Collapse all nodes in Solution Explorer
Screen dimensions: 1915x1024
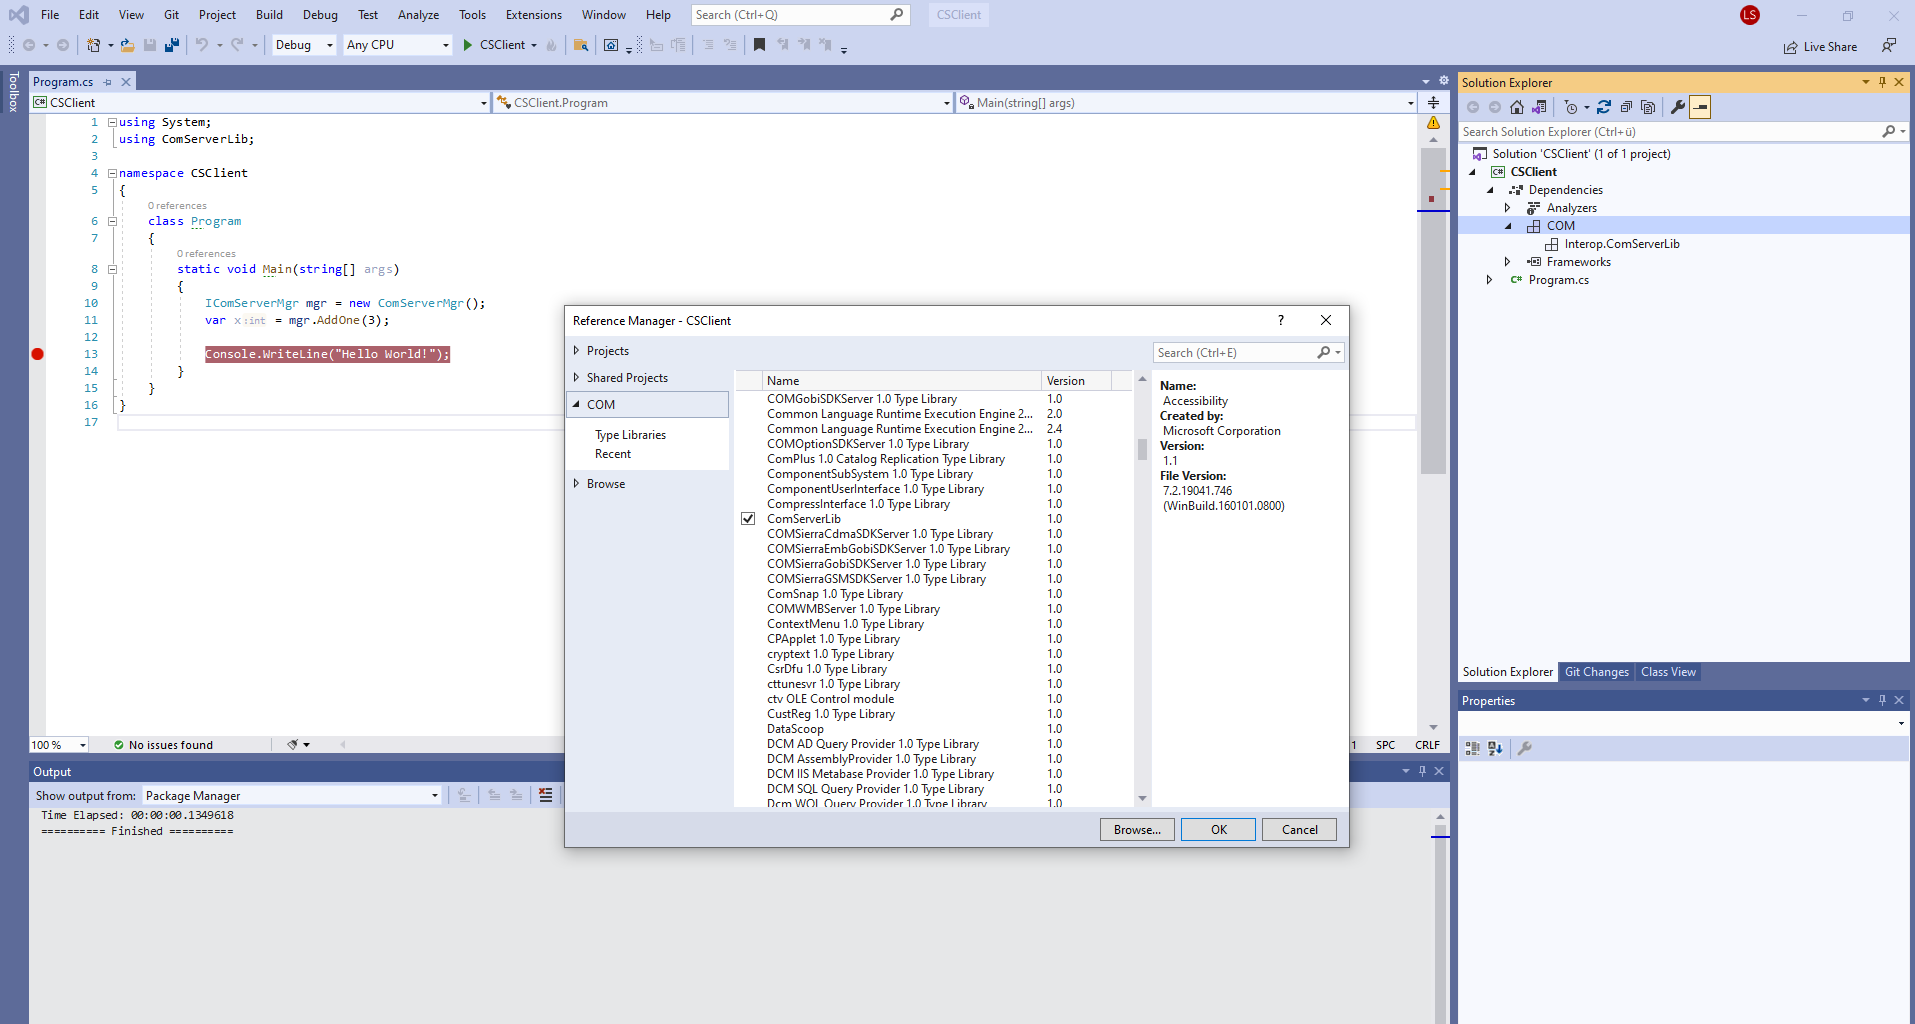point(1626,107)
